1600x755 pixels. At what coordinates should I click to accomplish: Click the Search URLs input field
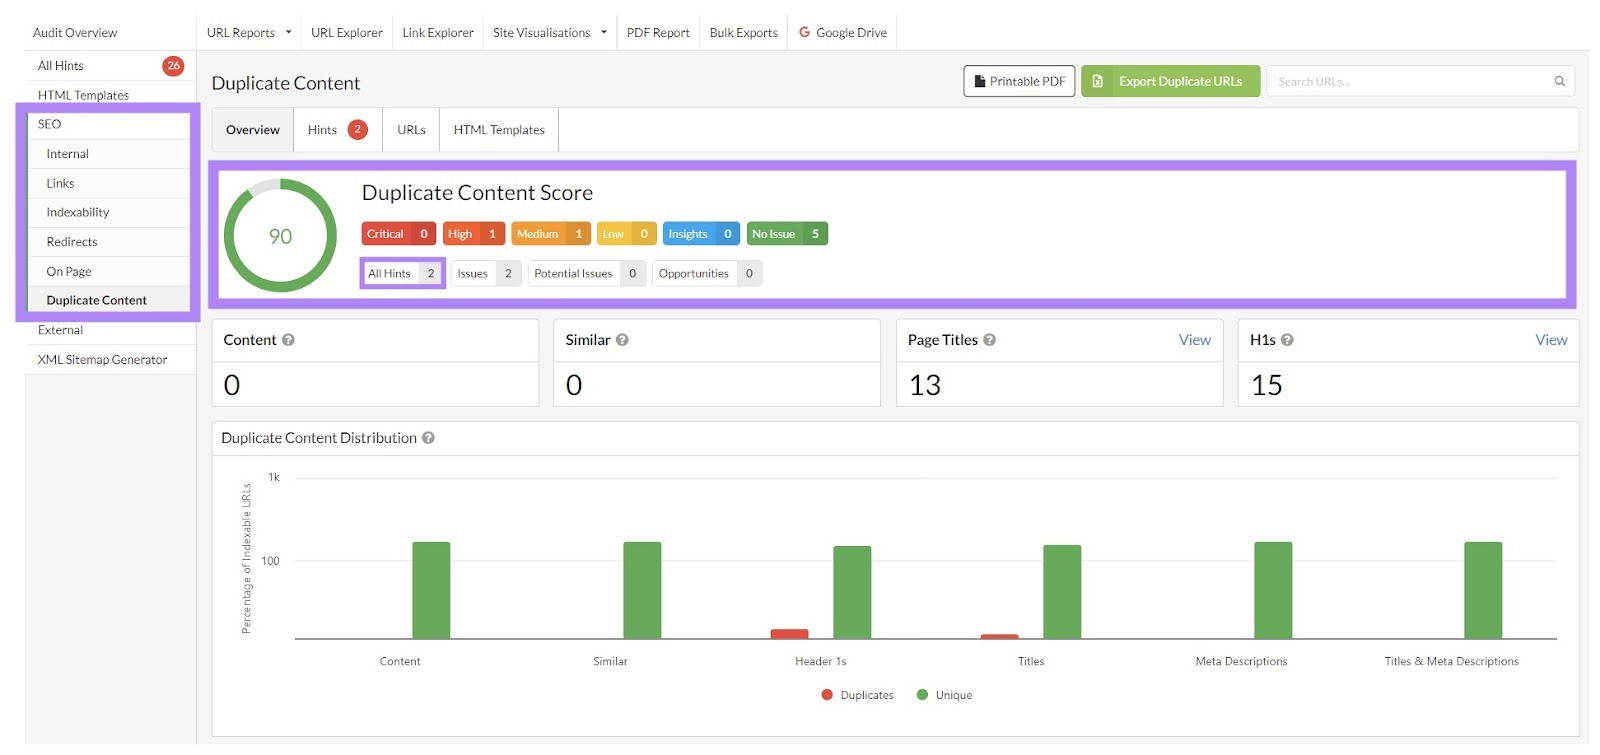click(1410, 82)
